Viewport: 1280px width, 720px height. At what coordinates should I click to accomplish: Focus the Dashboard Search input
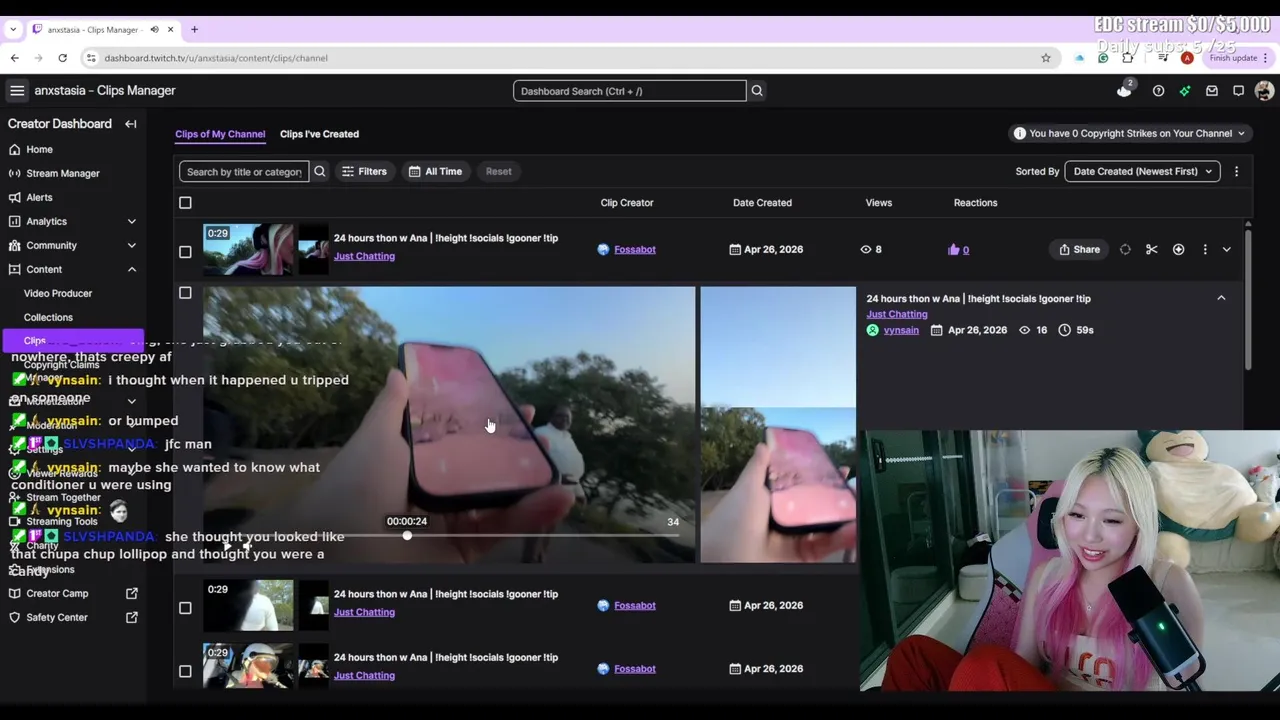pyautogui.click(x=630, y=91)
